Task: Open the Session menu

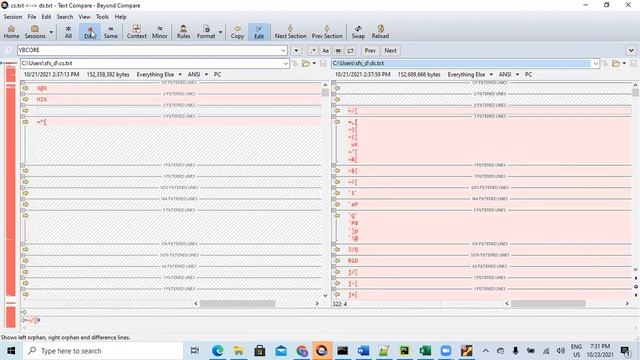Action: pos(13,17)
